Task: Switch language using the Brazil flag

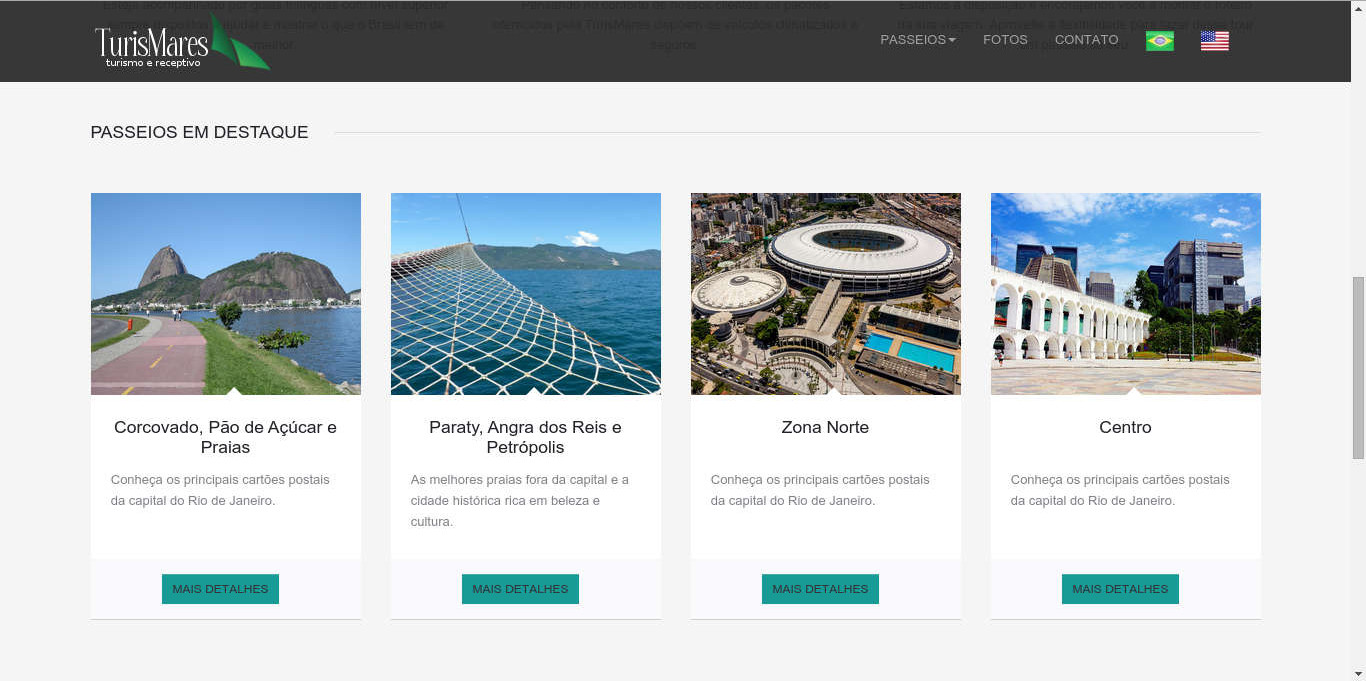Action: click(1160, 41)
